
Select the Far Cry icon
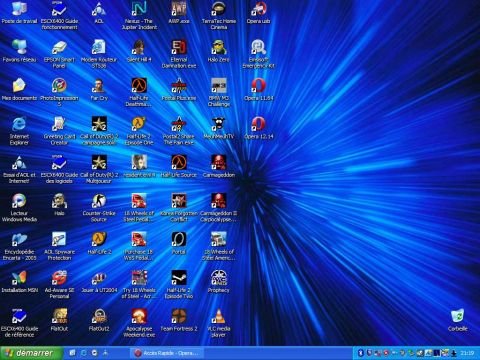[x=99, y=85]
